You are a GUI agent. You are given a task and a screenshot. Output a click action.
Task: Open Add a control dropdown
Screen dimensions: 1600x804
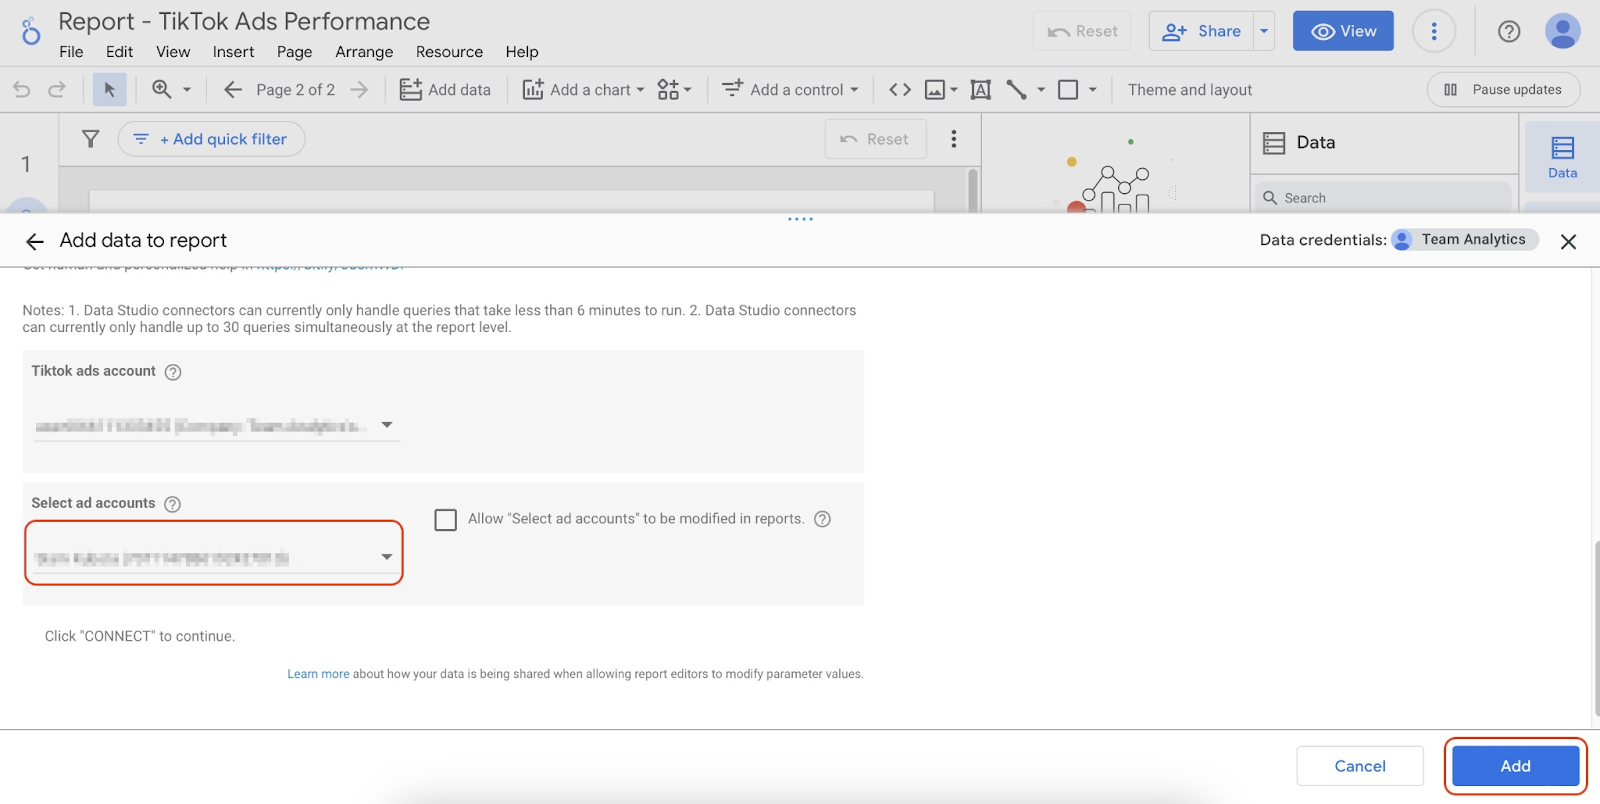point(791,90)
